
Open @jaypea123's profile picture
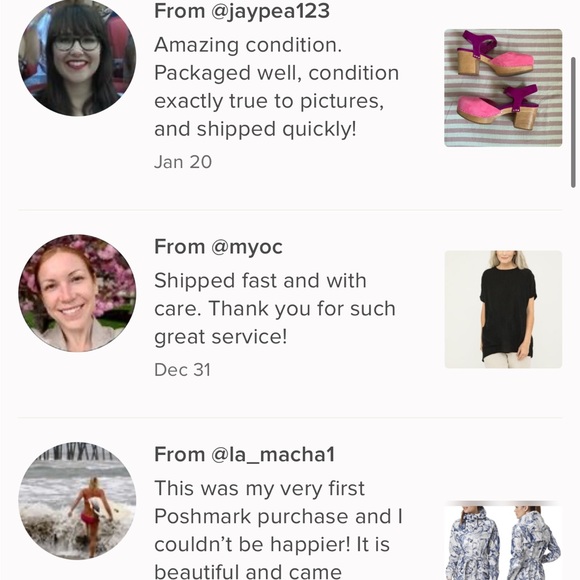click(77, 58)
